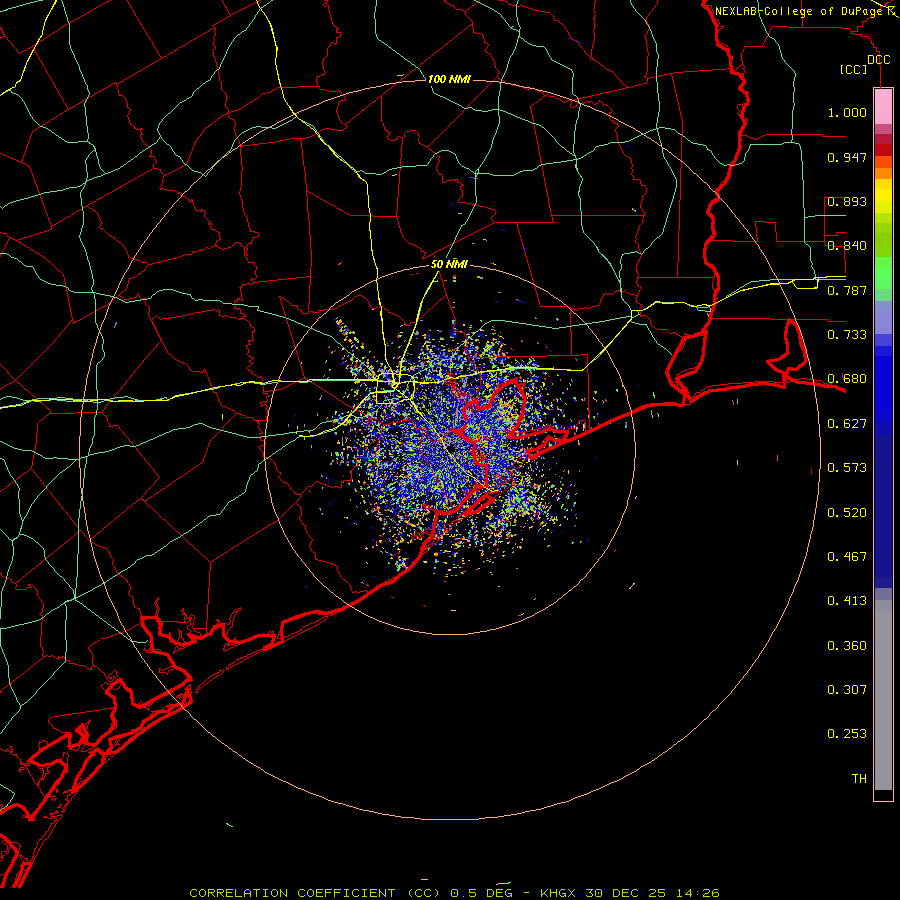
Task: Click the CORRELATION COEFFICIENT (CC) caption title
Action: point(315,893)
